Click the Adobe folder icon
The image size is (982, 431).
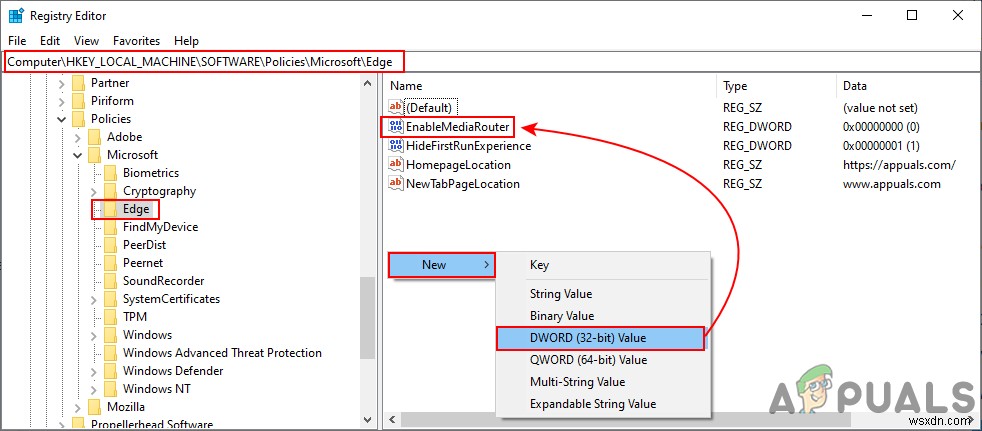click(94, 137)
